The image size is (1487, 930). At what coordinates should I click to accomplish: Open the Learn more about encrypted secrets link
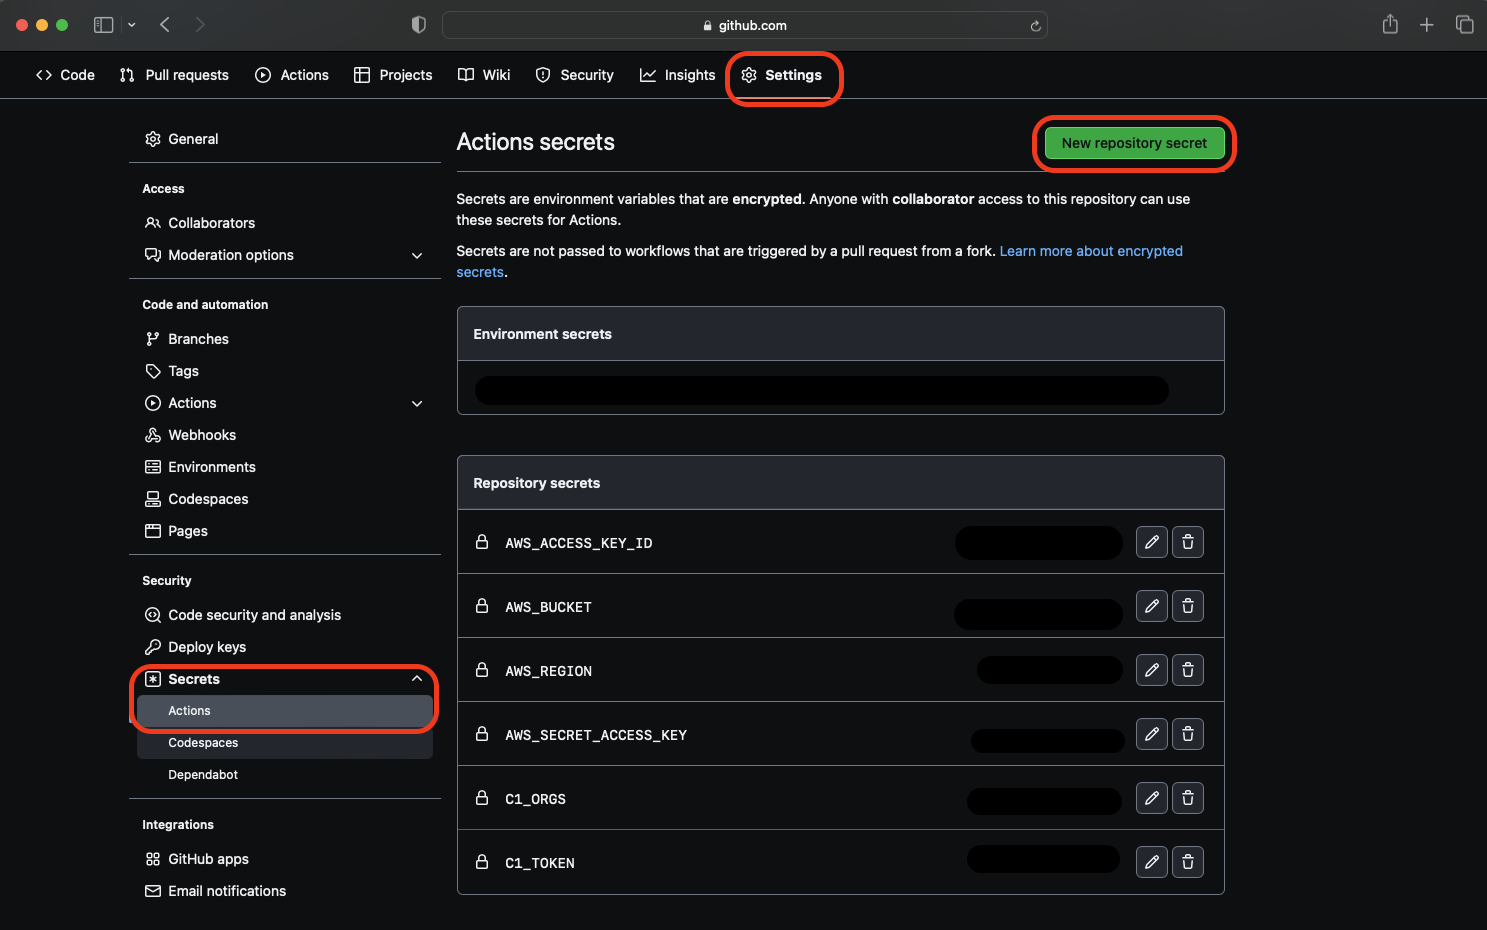pos(1090,251)
